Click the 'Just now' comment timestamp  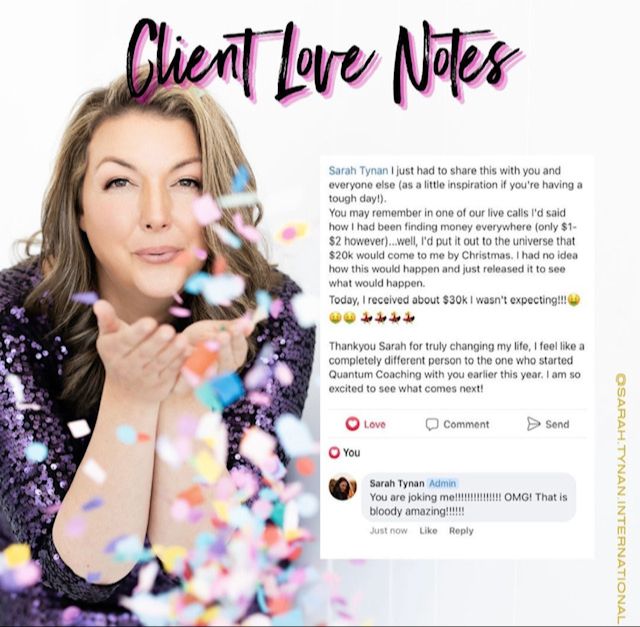388,531
